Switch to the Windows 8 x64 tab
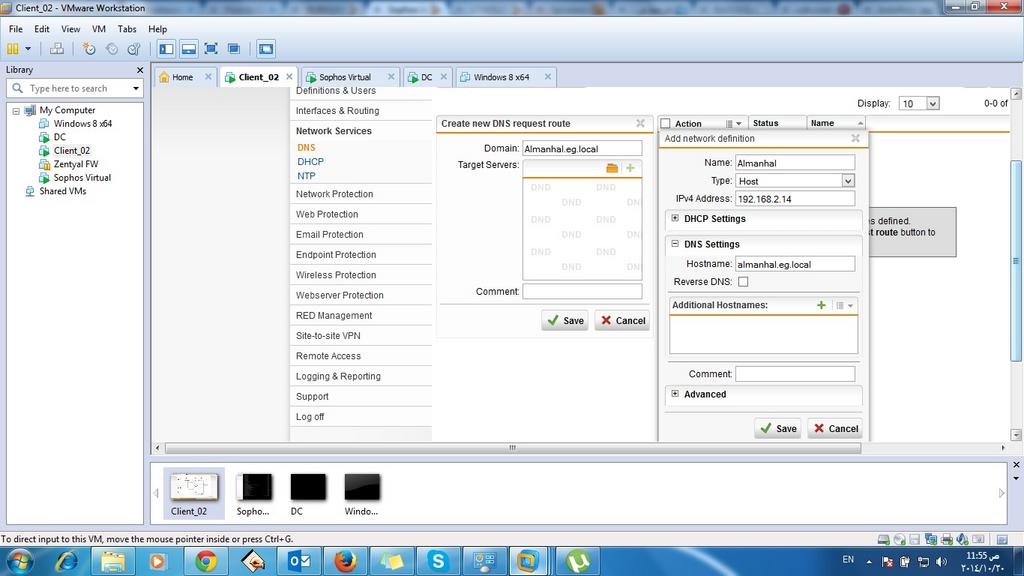Screen dimensions: 1024x576 point(502,77)
